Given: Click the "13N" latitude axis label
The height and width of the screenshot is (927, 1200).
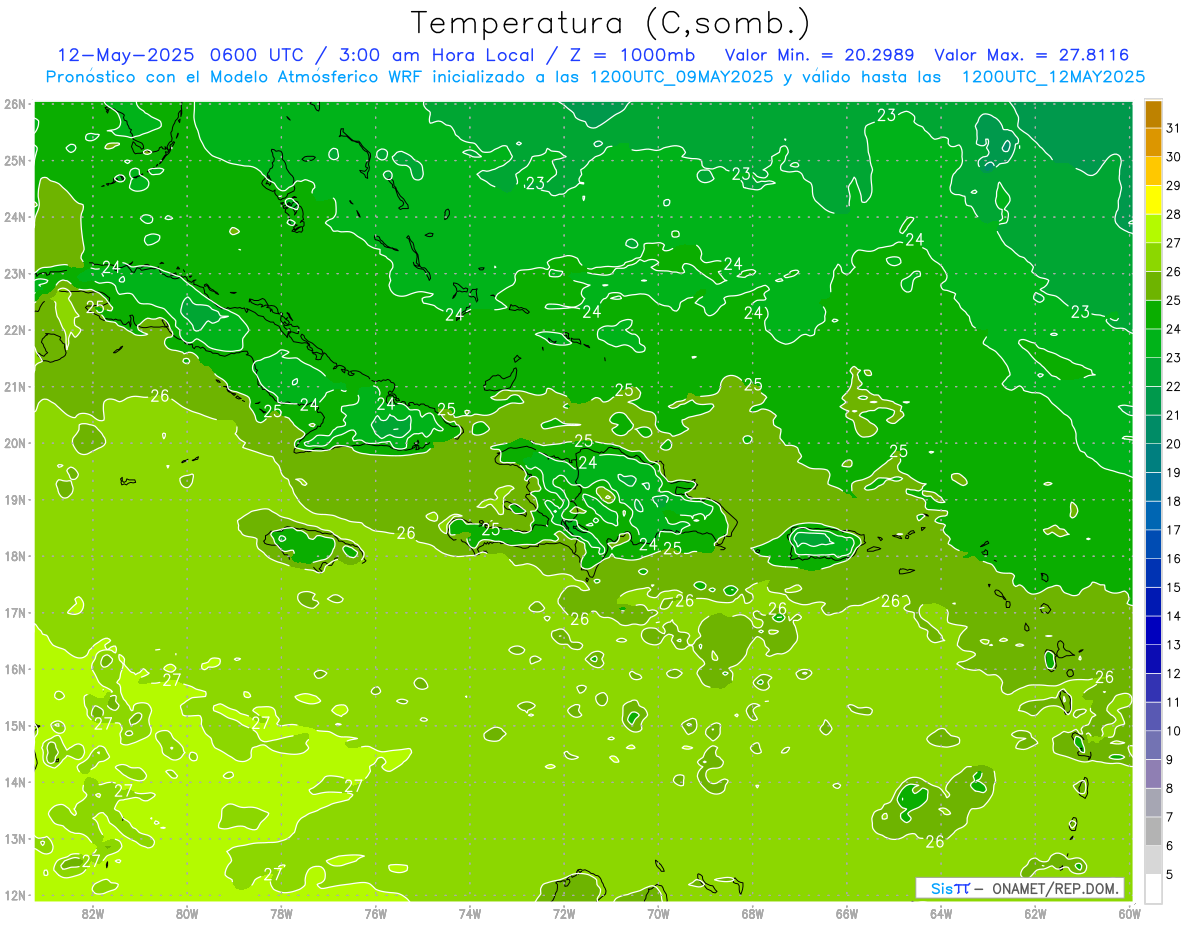Looking at the screenshot, I should (14, 838).
